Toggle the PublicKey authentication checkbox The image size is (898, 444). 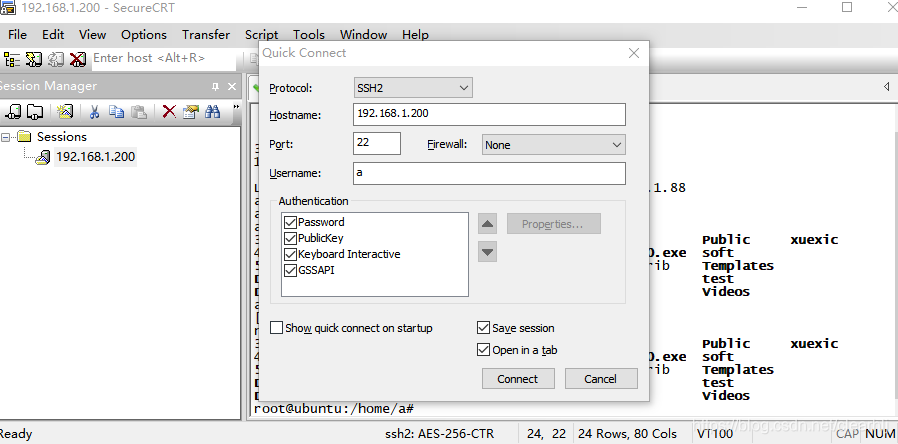pos(290,238)
